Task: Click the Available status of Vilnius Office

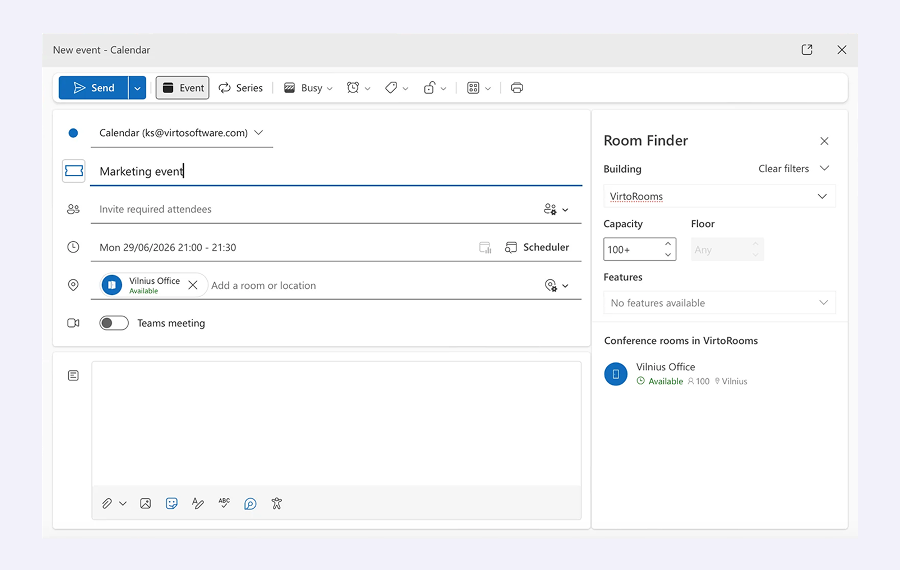Action: click(x=660, y=381)
